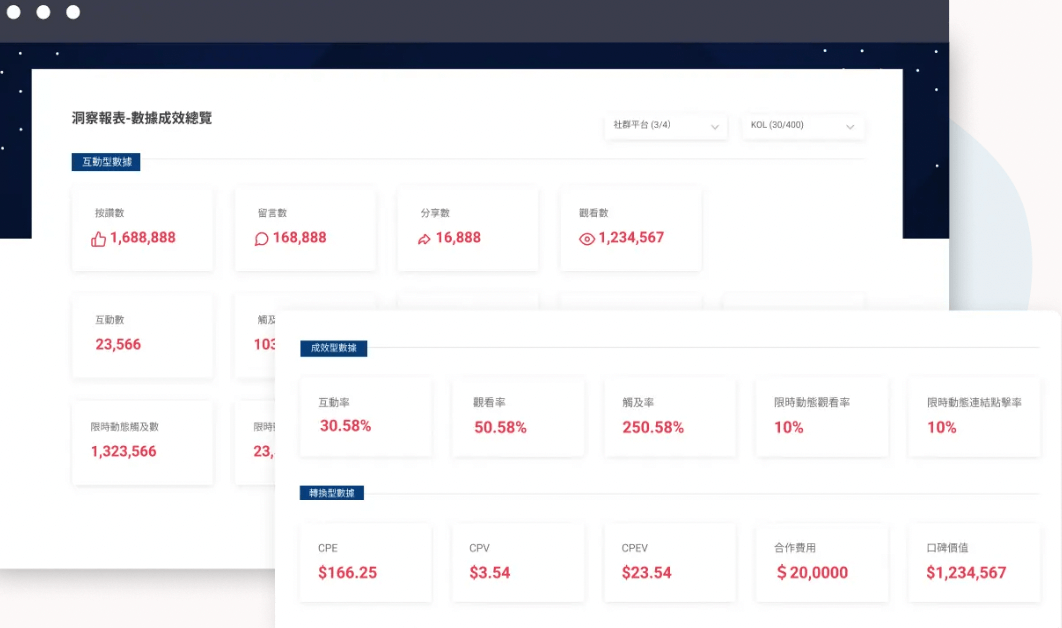Click the second white window control dot
This screenshot has width=1062, height=628.
(x=43, y=12)
